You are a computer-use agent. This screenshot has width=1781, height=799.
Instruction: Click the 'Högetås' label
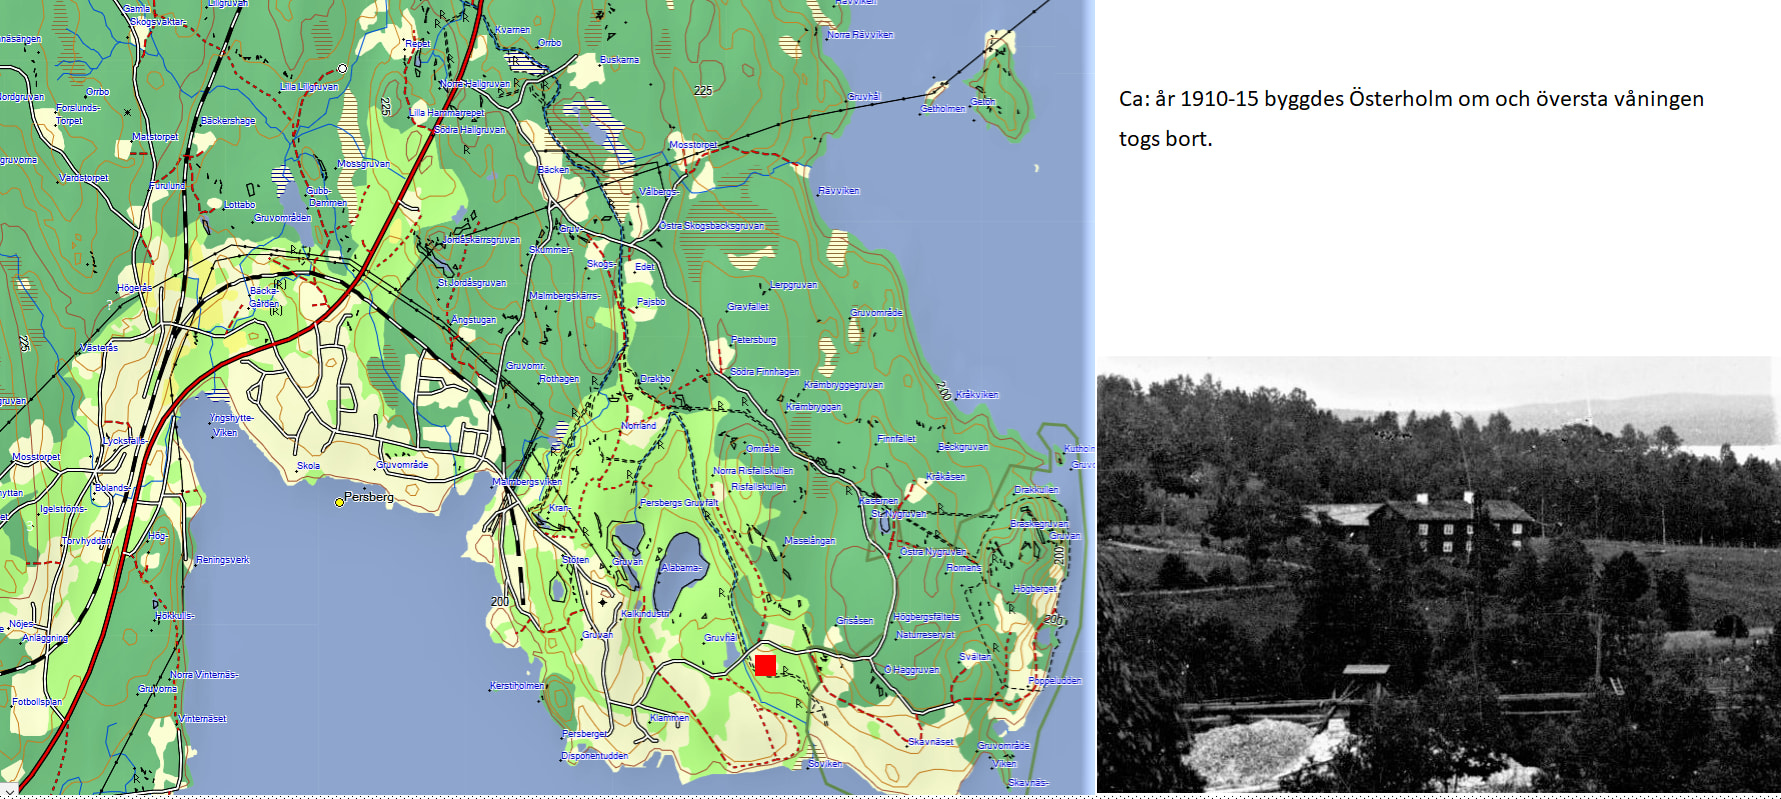point(135,288)
